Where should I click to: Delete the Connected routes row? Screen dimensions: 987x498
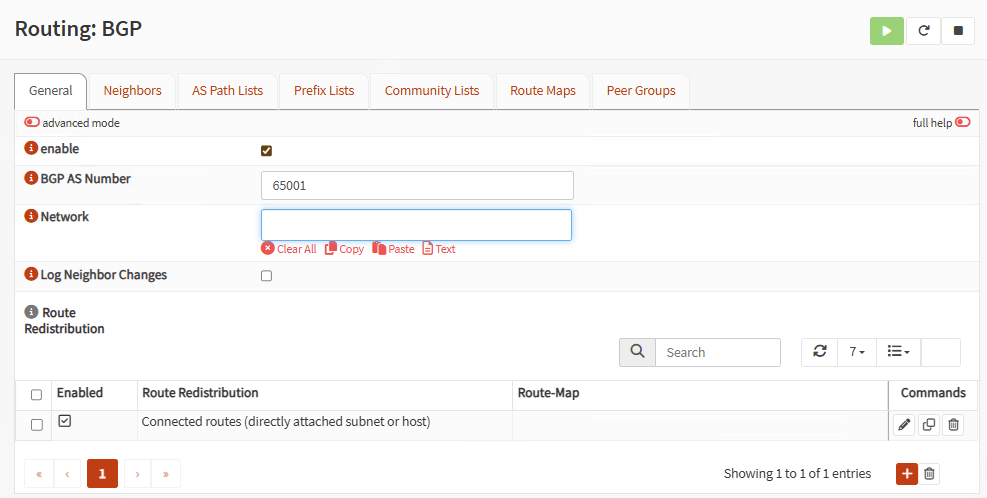coord(954,425)
